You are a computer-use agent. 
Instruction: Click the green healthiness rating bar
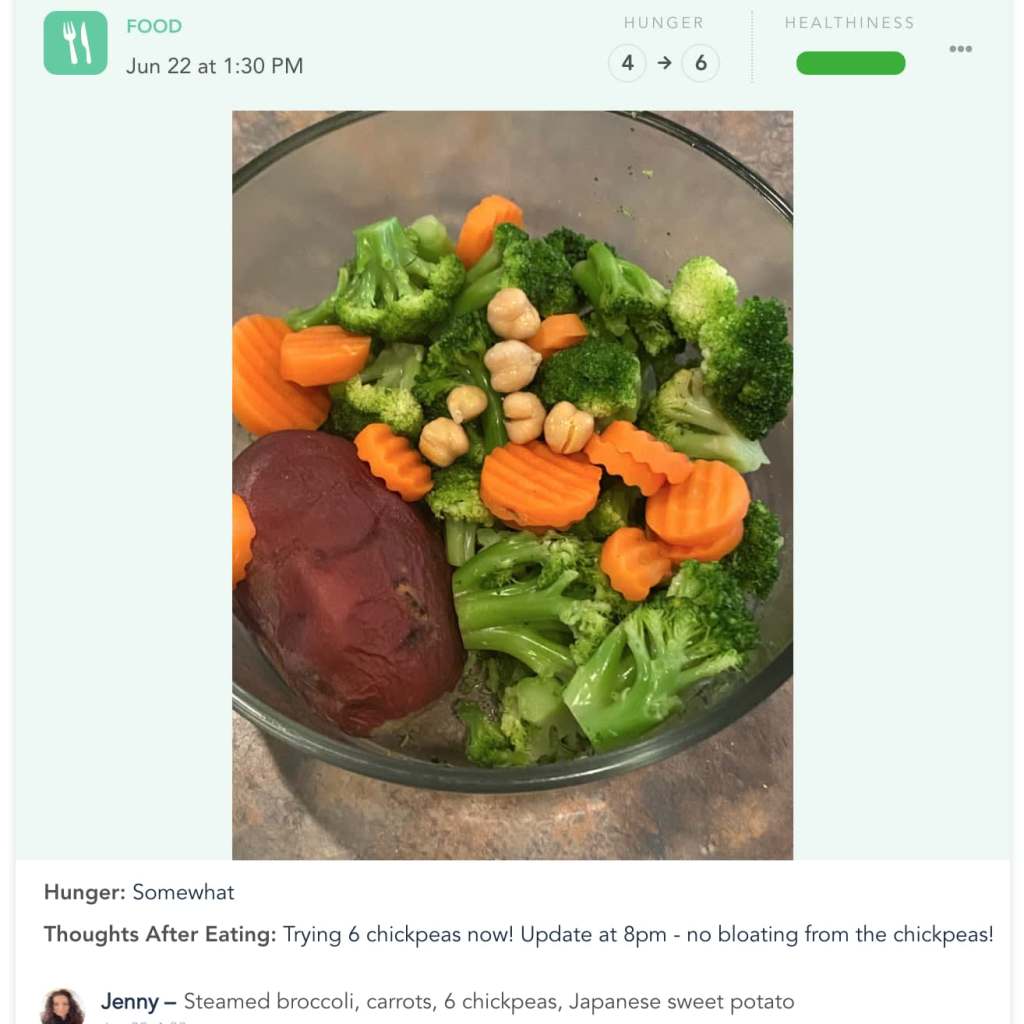850,63
